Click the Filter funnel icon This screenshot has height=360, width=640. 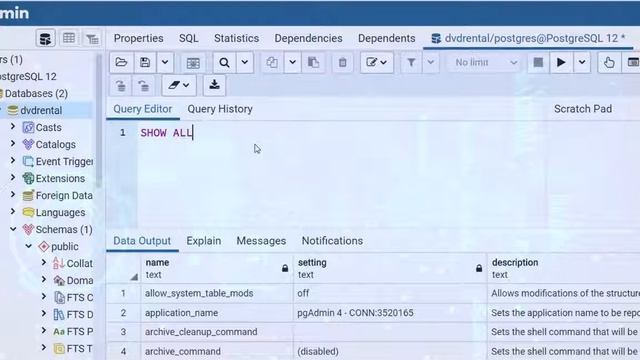pyautogui.click(x=411, y=62)
